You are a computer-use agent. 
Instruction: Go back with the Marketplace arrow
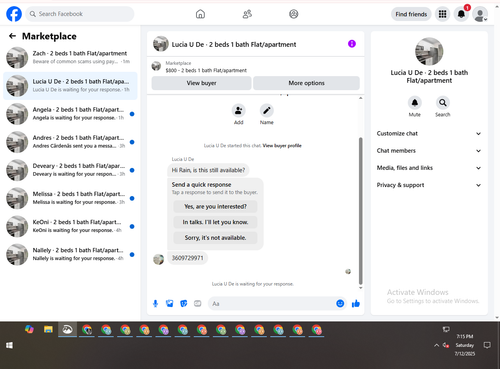pos(12,36)
